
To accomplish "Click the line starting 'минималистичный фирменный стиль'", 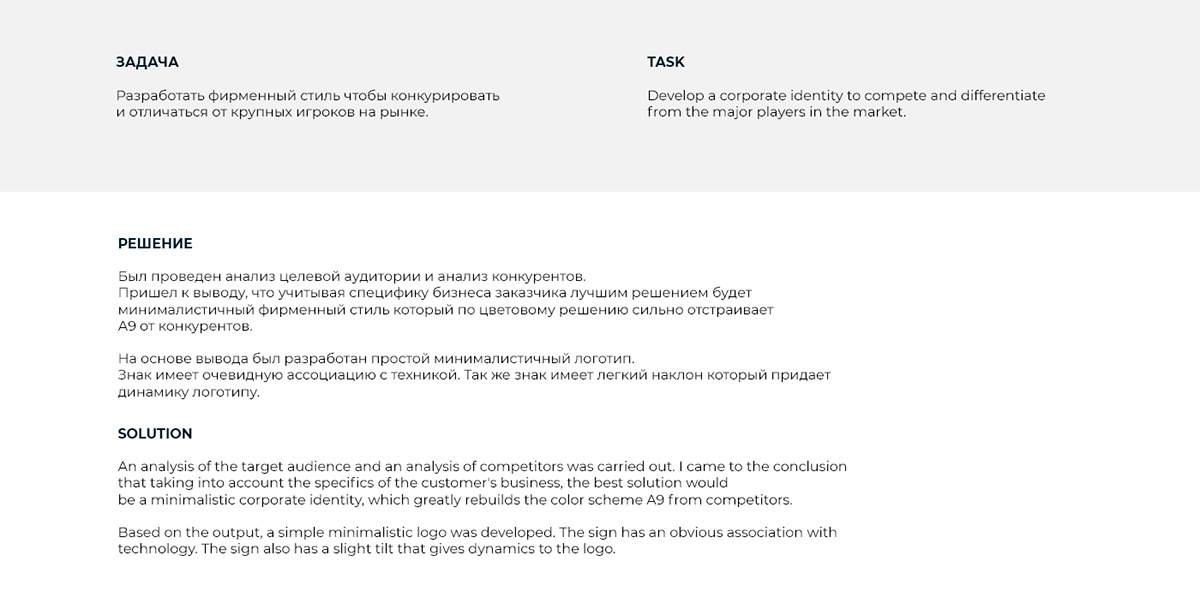I will [445, 310].
